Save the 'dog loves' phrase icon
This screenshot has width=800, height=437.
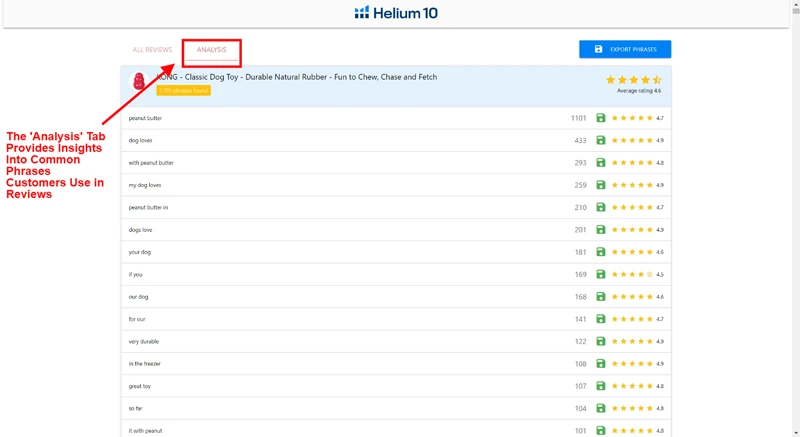(x=601, y=140)
